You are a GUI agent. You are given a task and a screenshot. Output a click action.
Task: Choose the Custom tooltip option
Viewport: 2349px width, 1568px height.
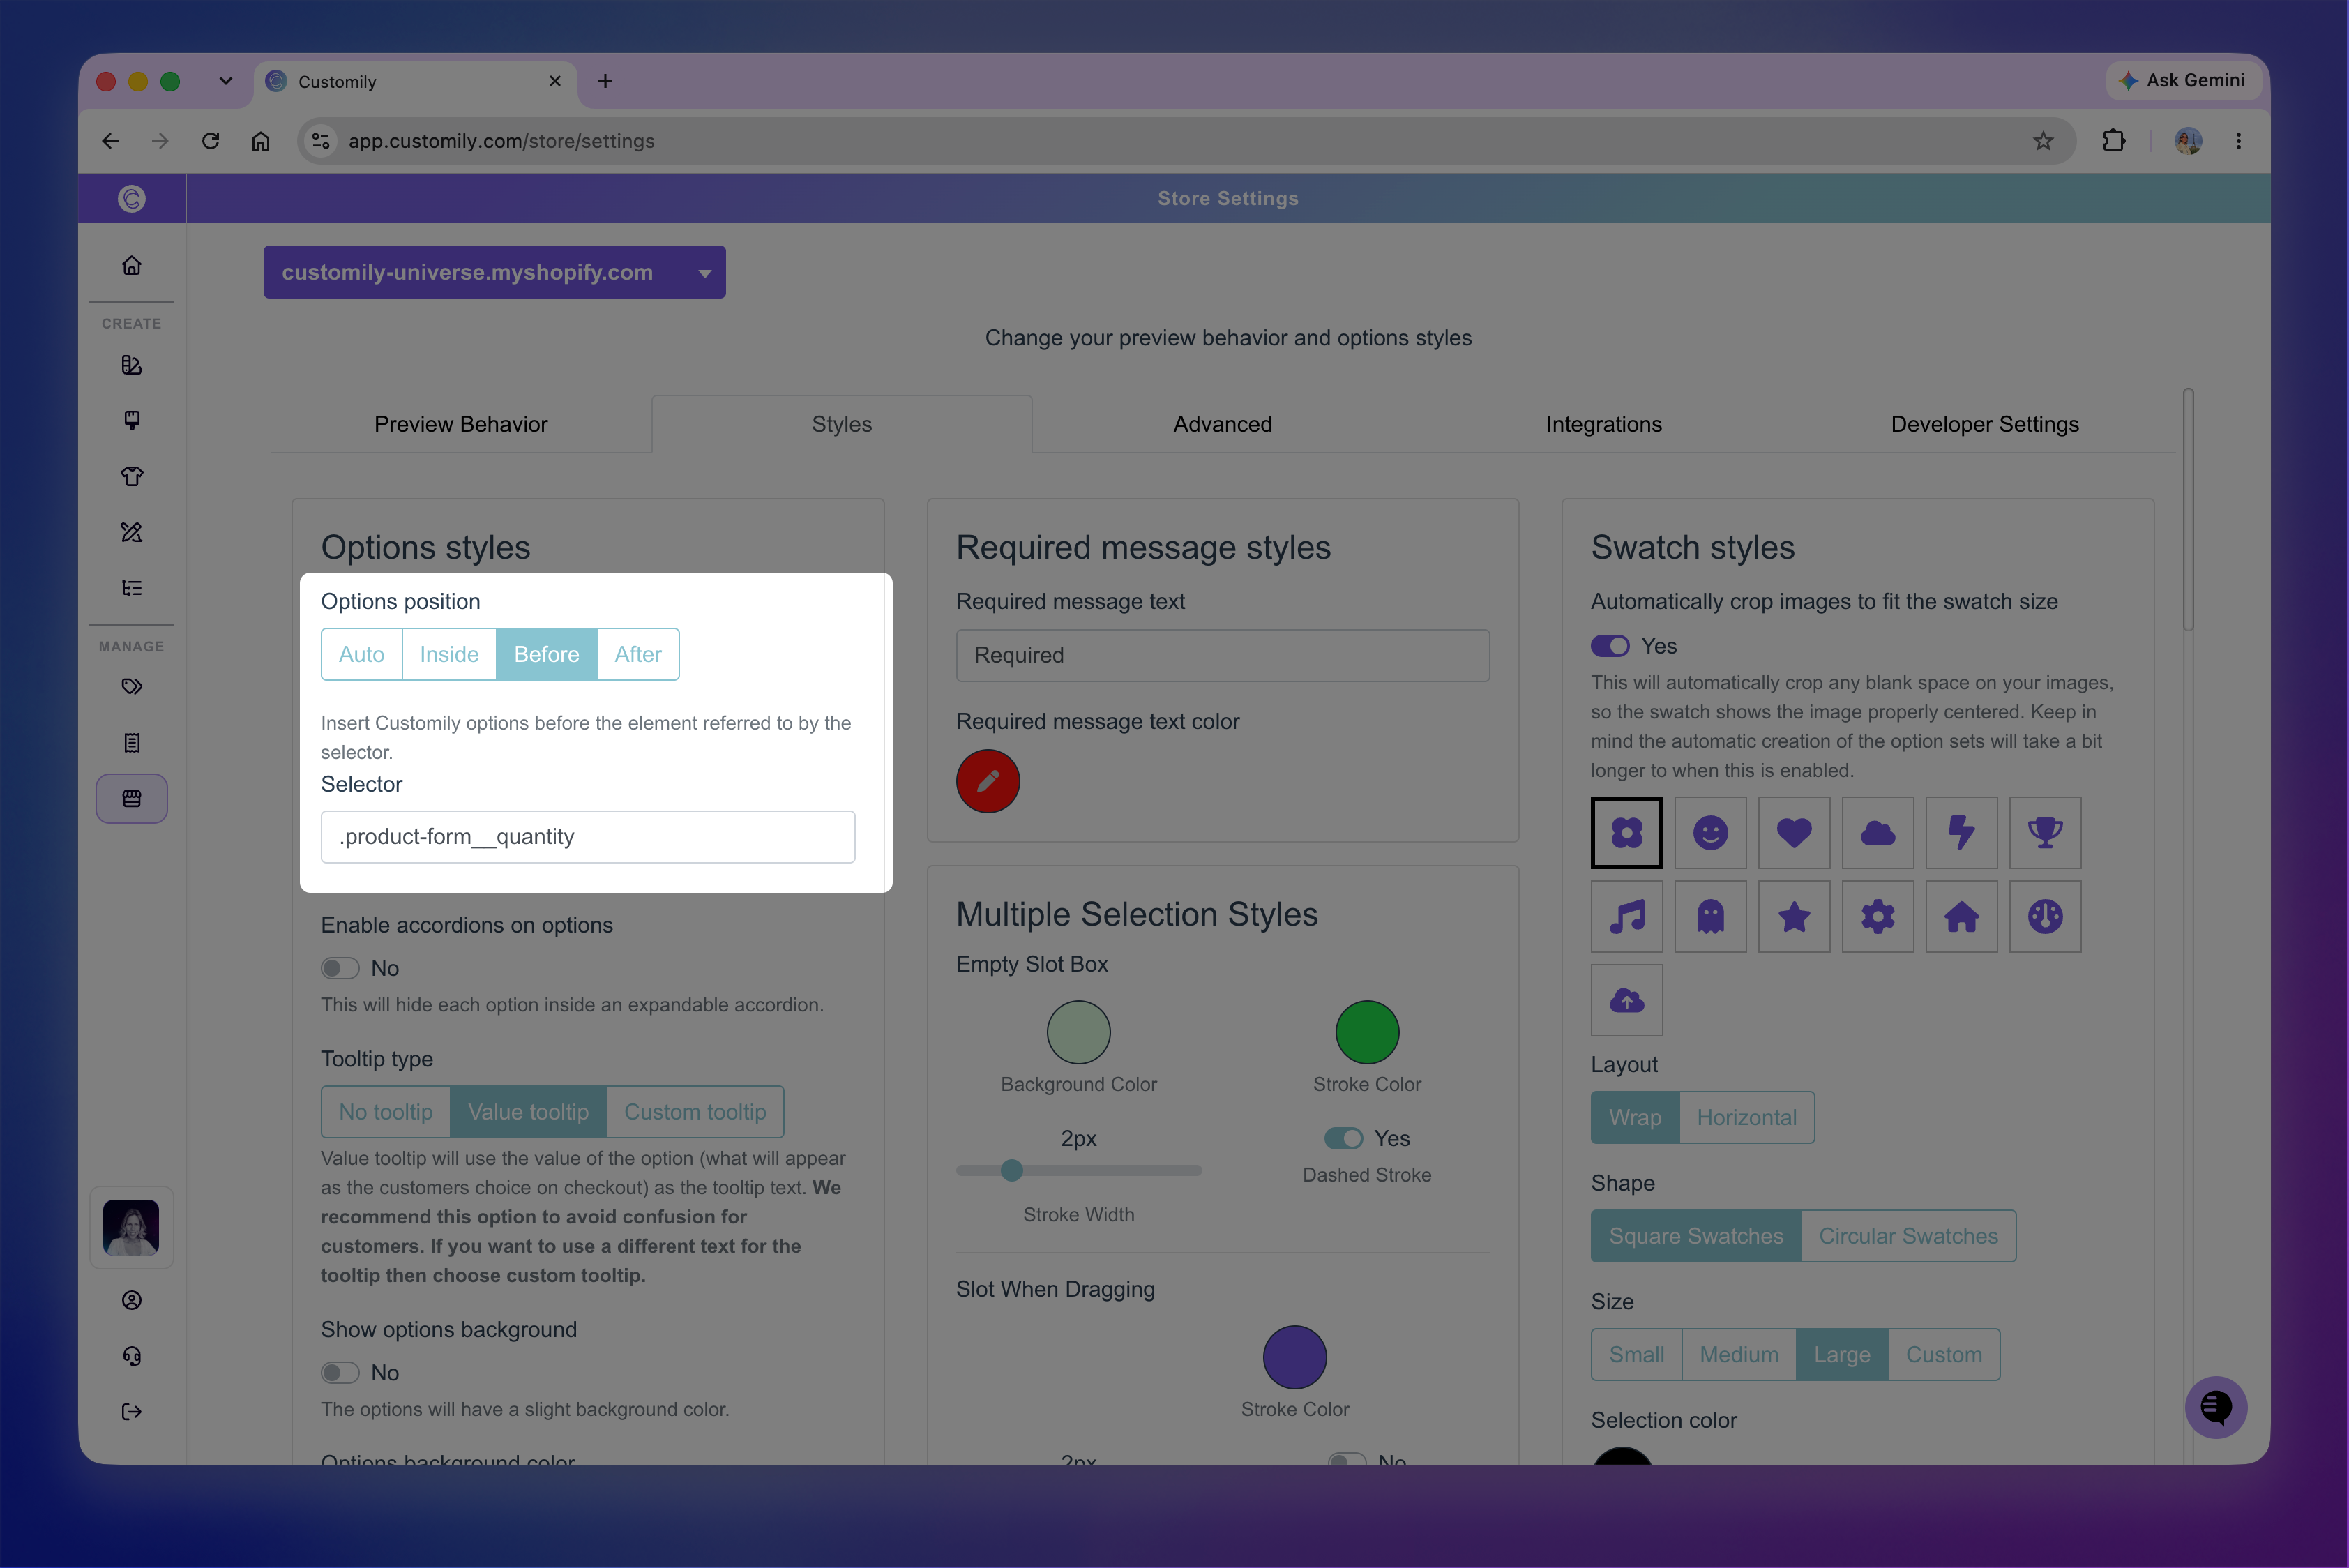point(695,1112)
